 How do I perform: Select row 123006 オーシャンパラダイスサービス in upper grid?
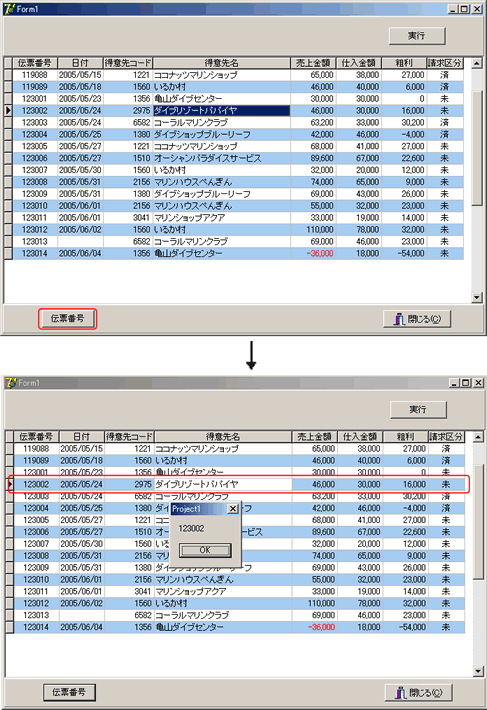tap(238, 158)
